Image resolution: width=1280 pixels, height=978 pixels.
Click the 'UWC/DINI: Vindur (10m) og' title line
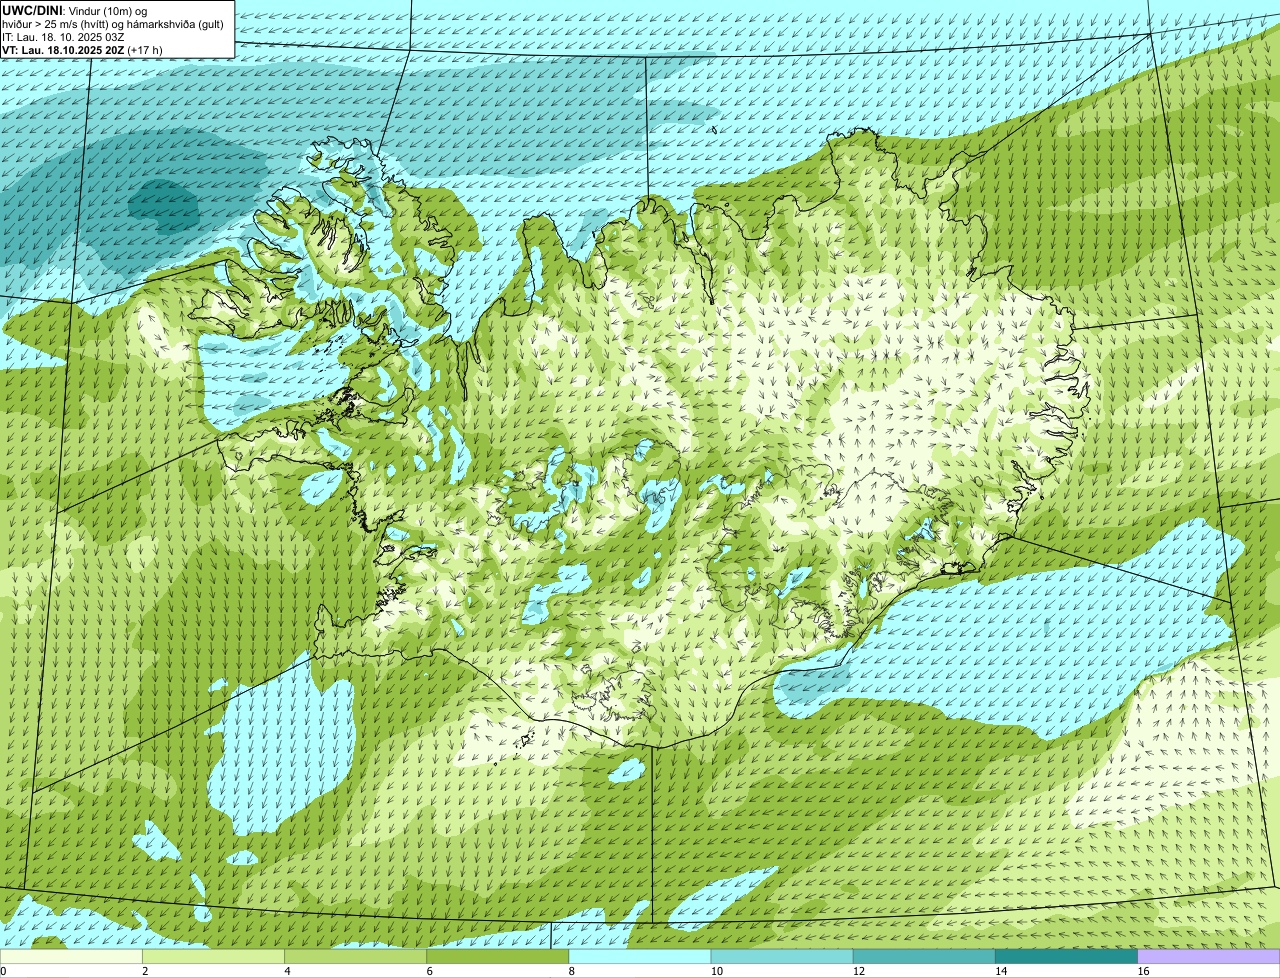pos(75,10)
